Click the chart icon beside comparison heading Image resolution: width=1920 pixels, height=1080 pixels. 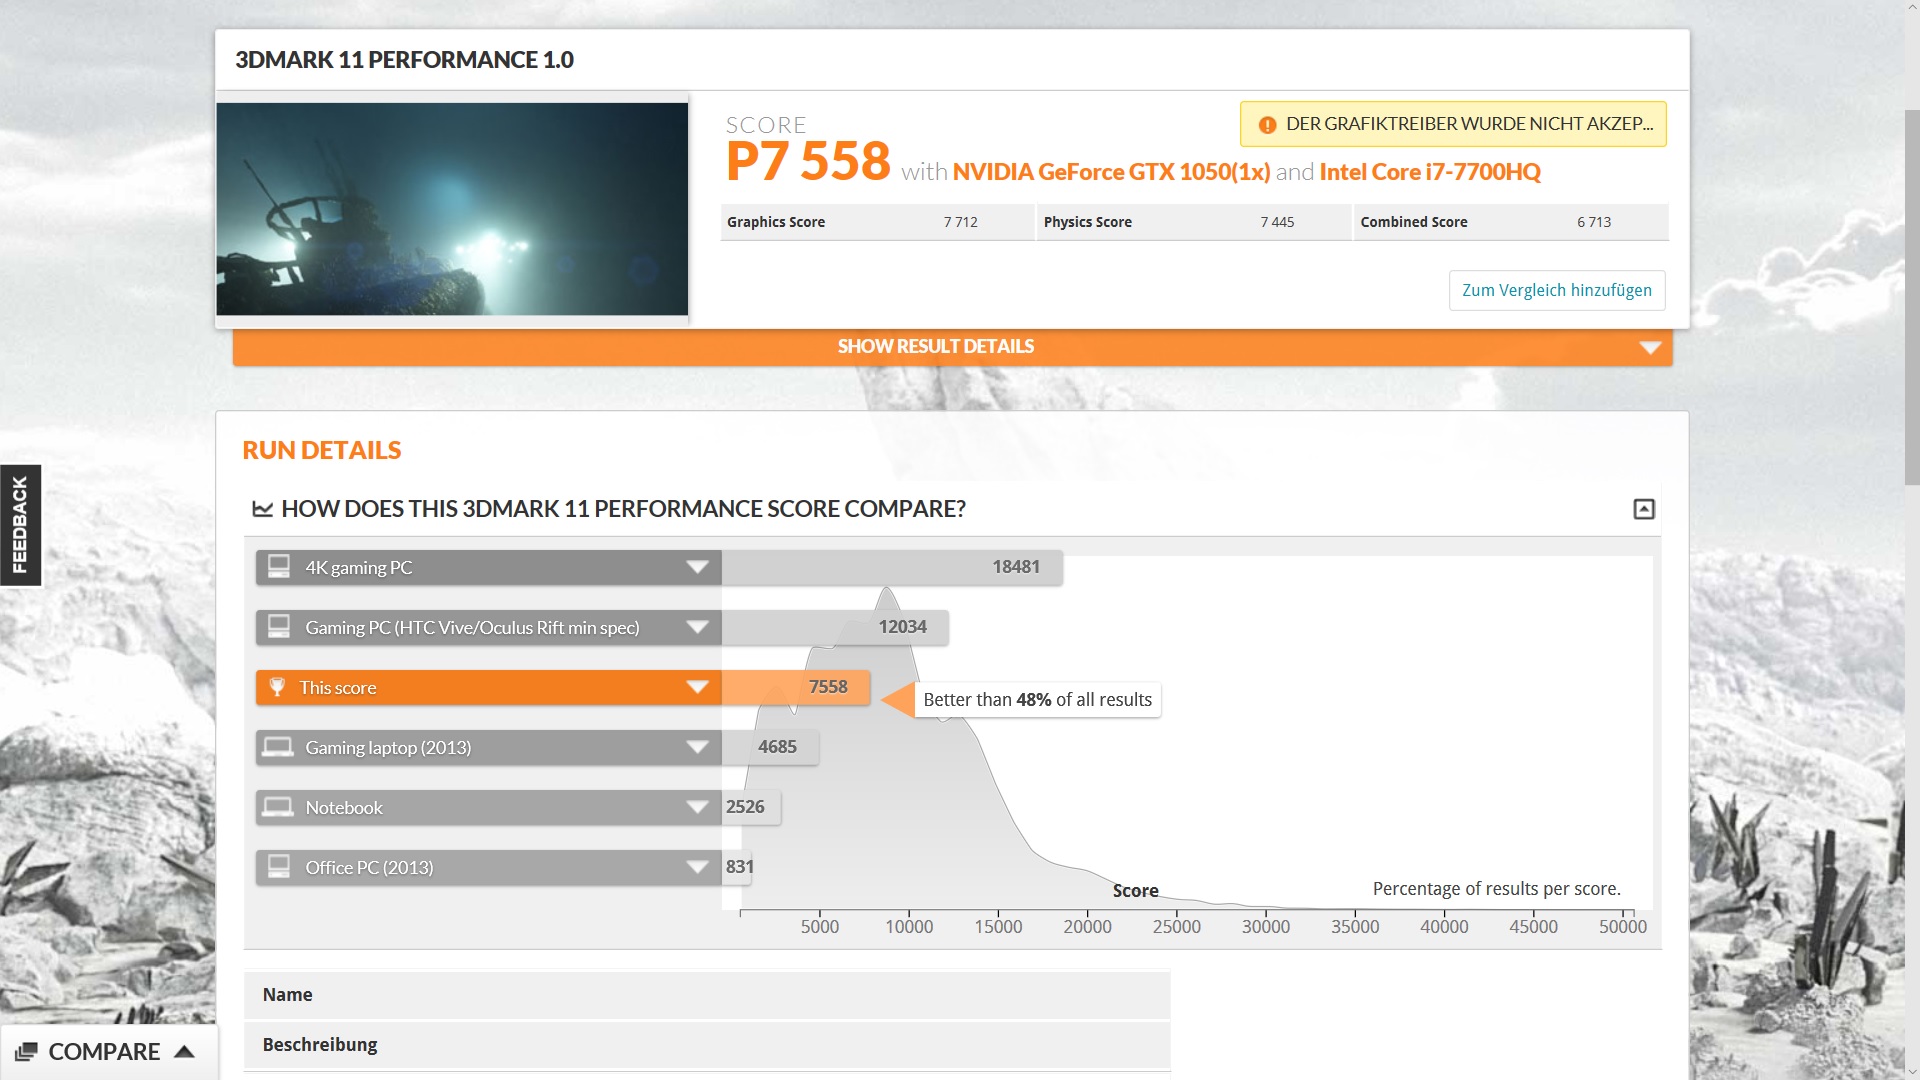pos(263,509)
